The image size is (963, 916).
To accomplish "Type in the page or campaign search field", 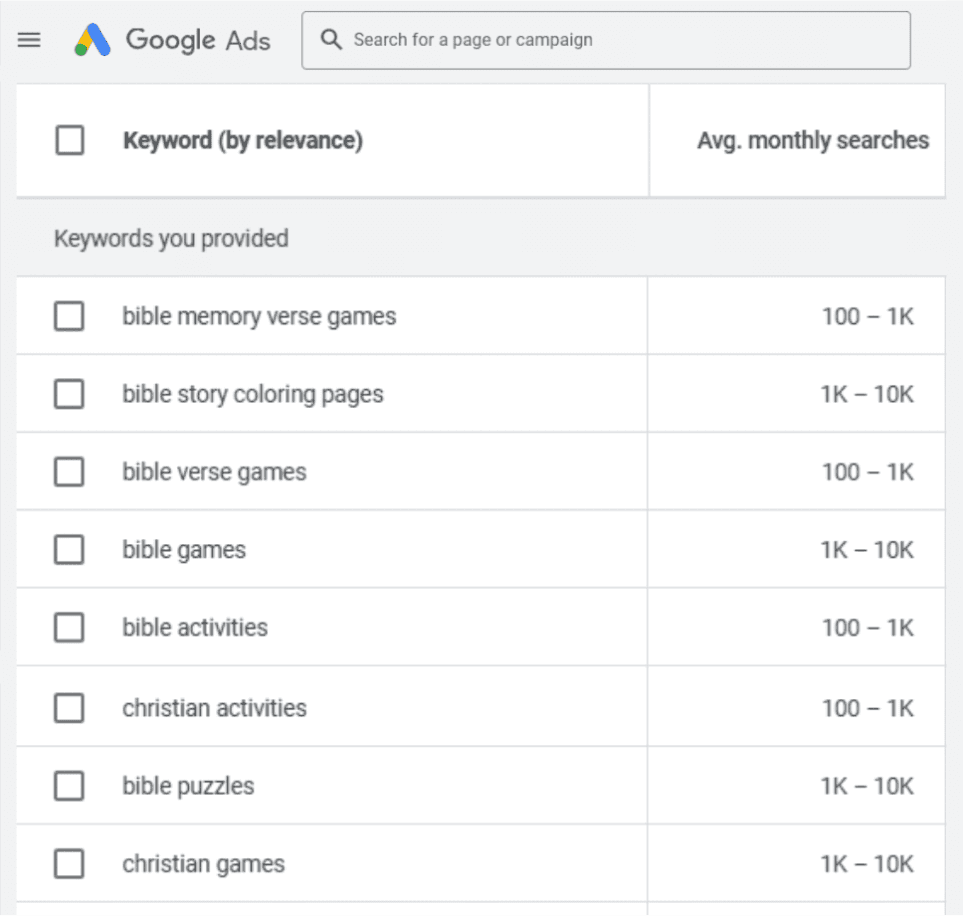I will pyautogui.click(x=620, y=40).
